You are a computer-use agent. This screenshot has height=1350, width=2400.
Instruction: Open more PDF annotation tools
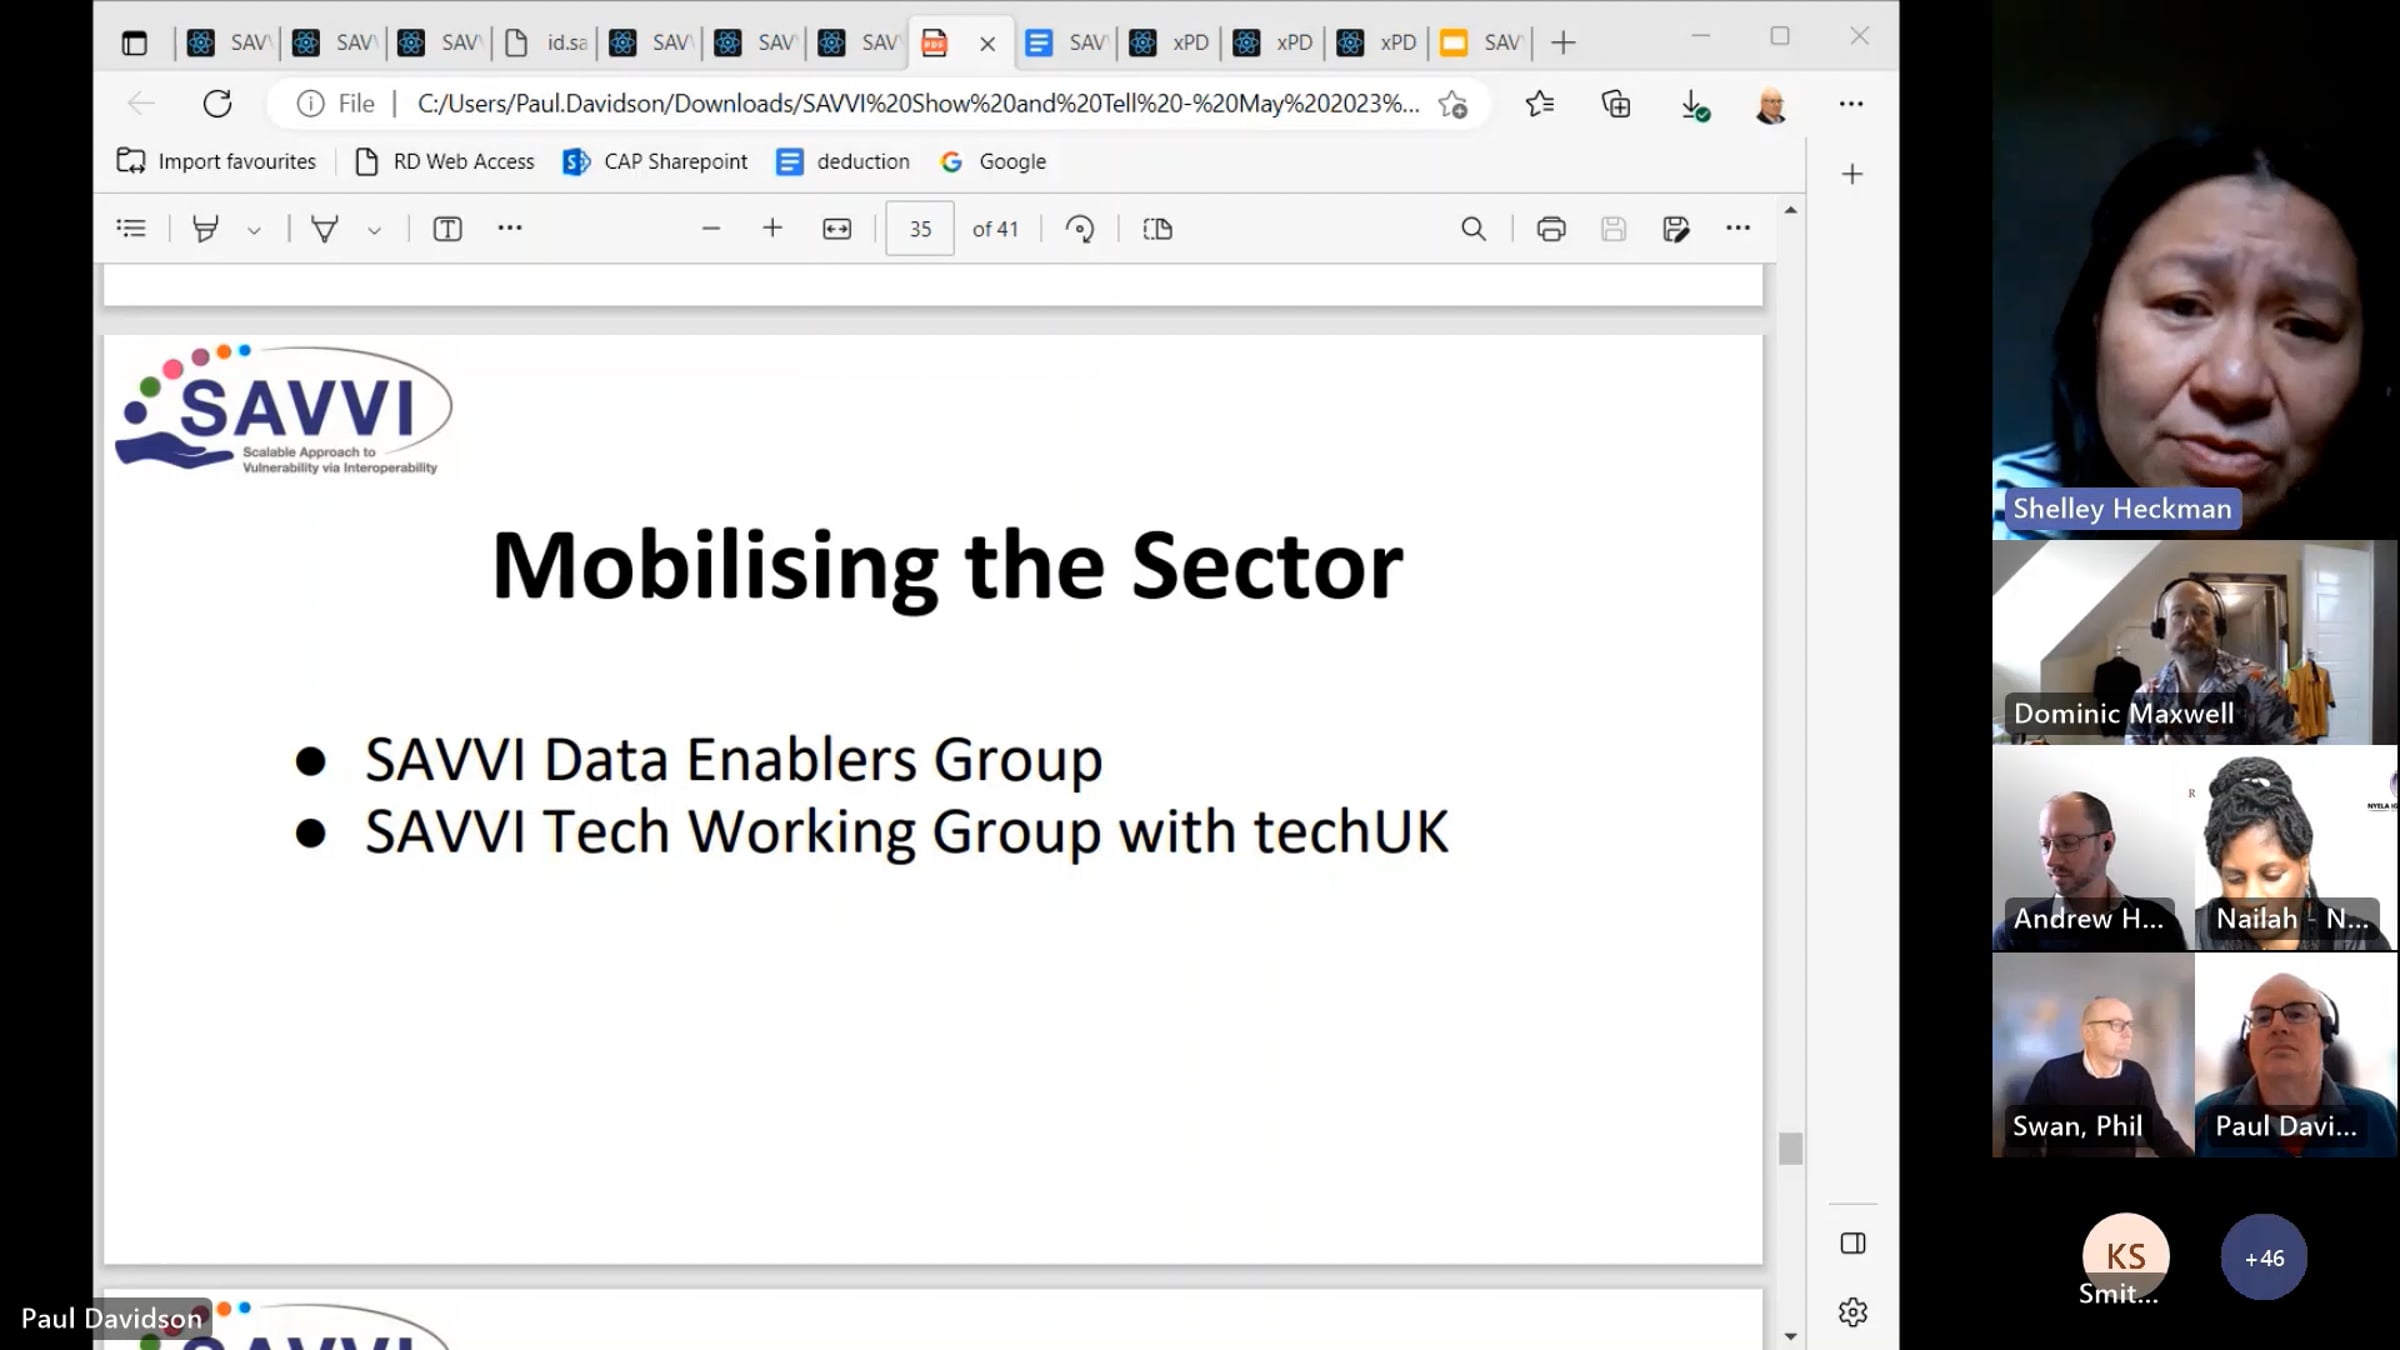(x=510, y=229)
